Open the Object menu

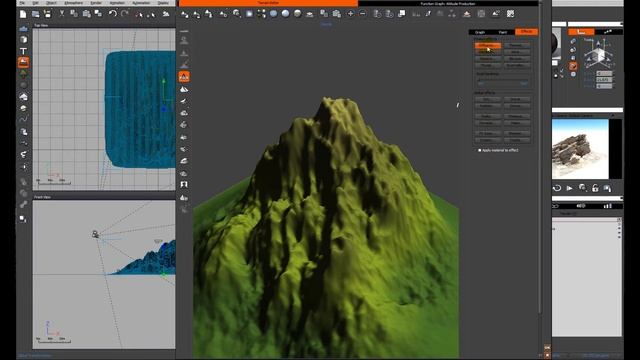[51, 3]
